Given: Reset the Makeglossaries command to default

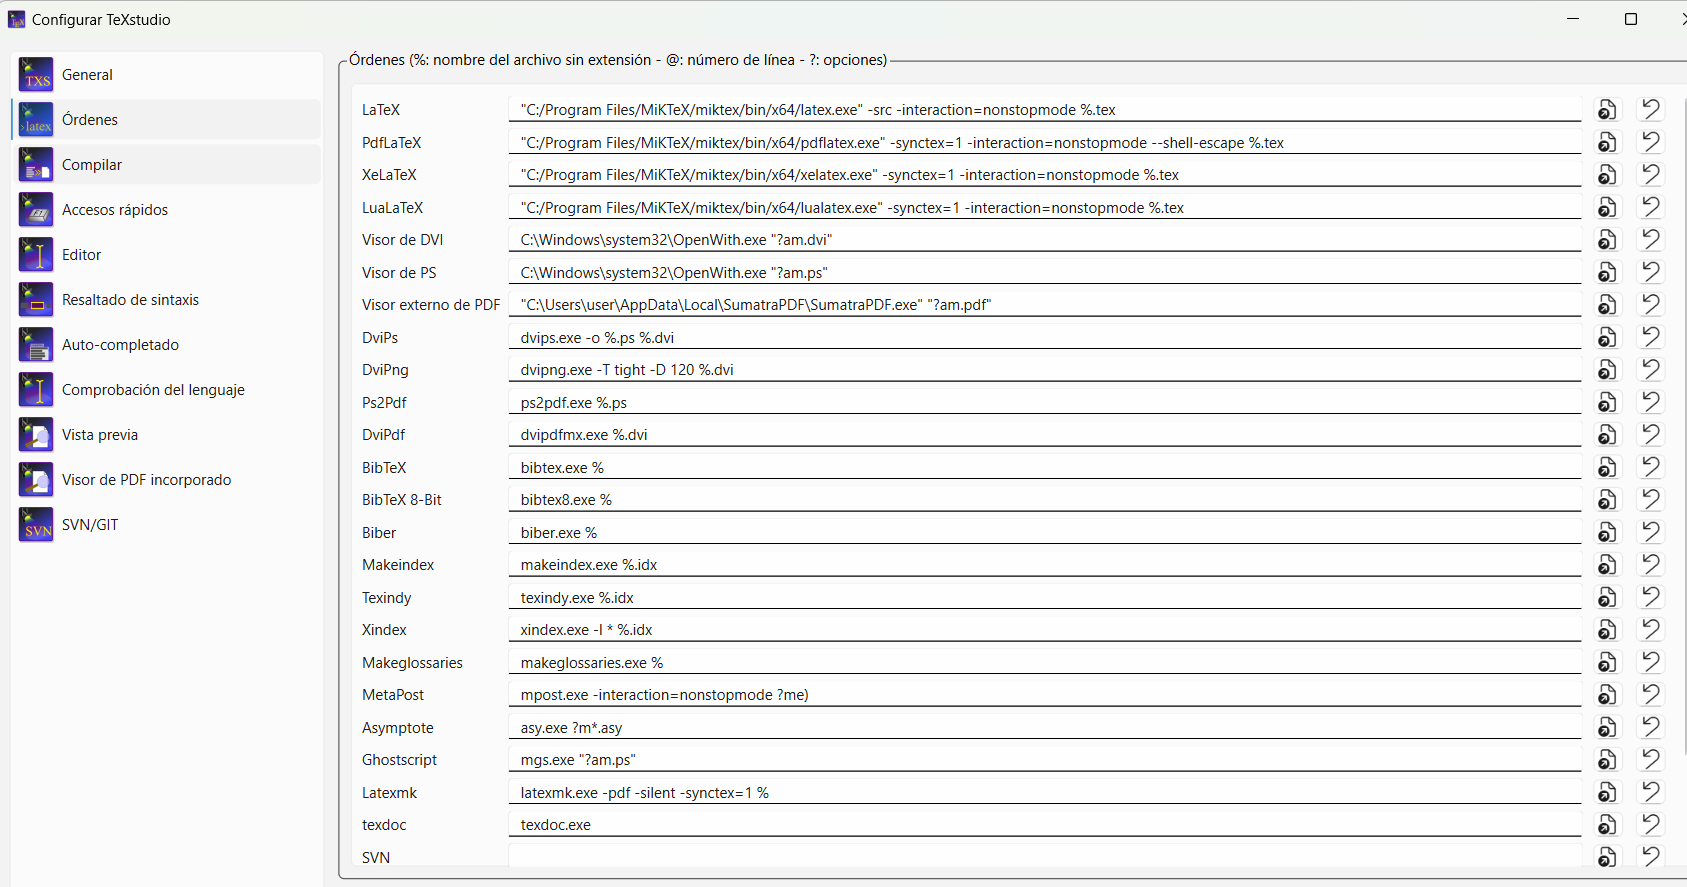Looking at the screenshot, I should (x=1651, y=662).
